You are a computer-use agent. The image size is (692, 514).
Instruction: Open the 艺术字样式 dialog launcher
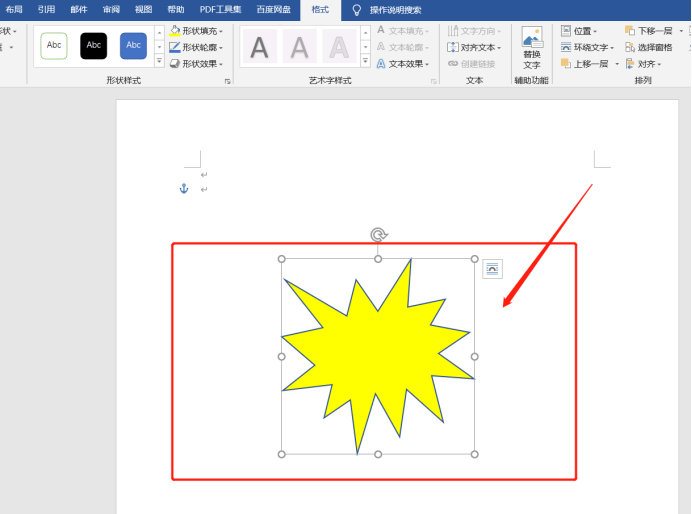433,81
